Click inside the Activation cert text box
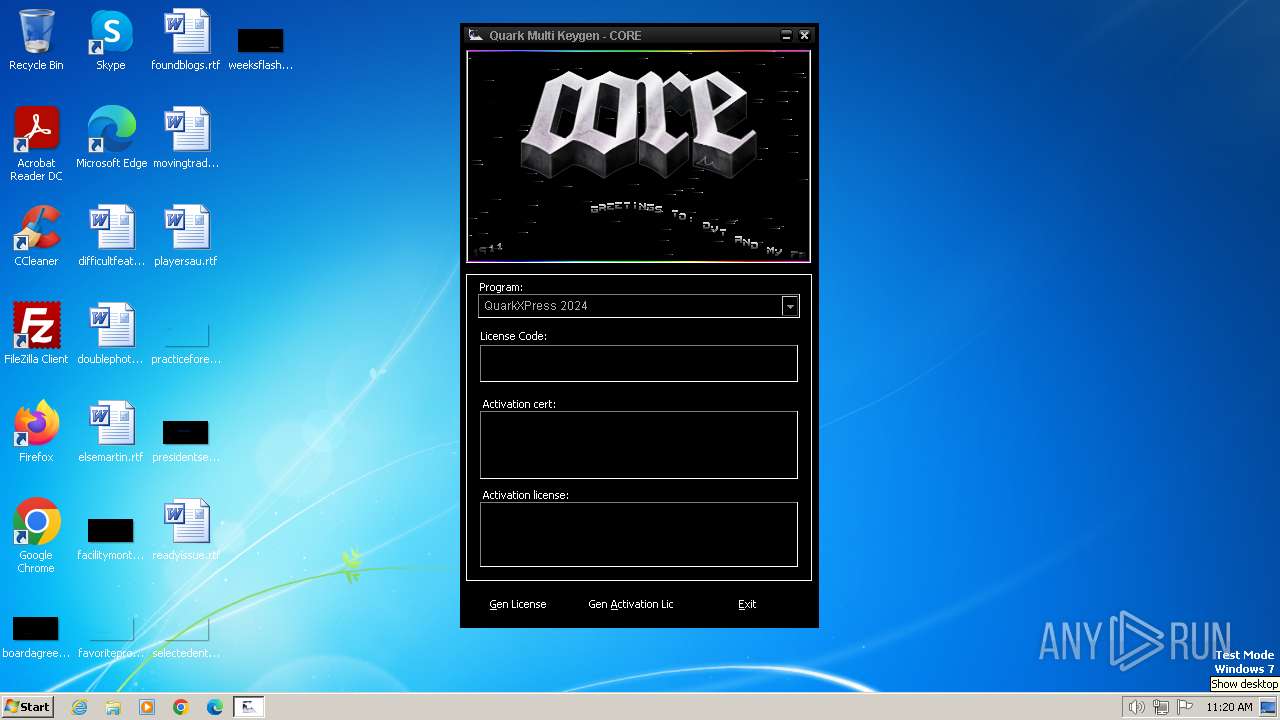Screen dimensions: 1280x720 click(x=639, y=445)
